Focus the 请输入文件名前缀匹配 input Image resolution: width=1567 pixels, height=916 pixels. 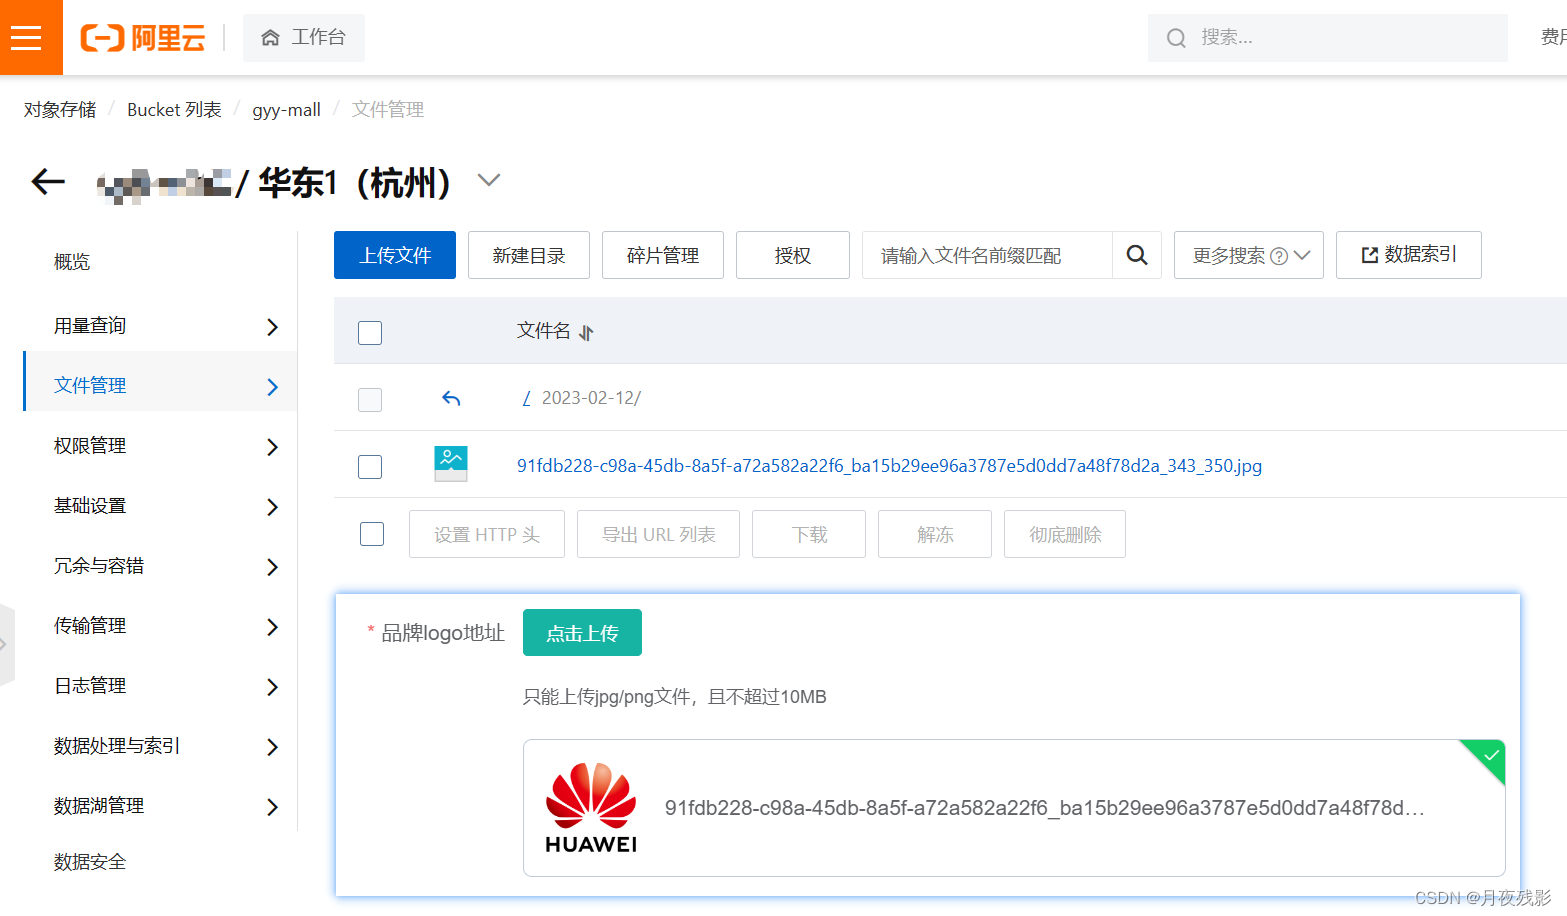987,255
